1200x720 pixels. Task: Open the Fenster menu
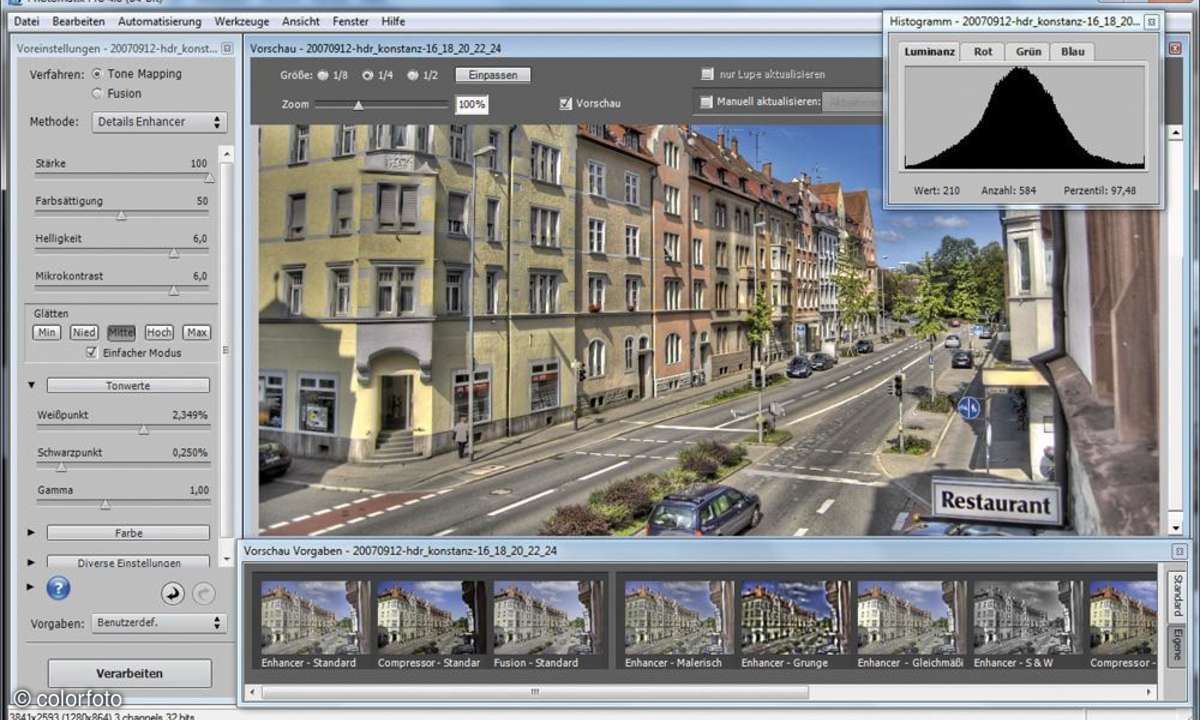(351, 21)
